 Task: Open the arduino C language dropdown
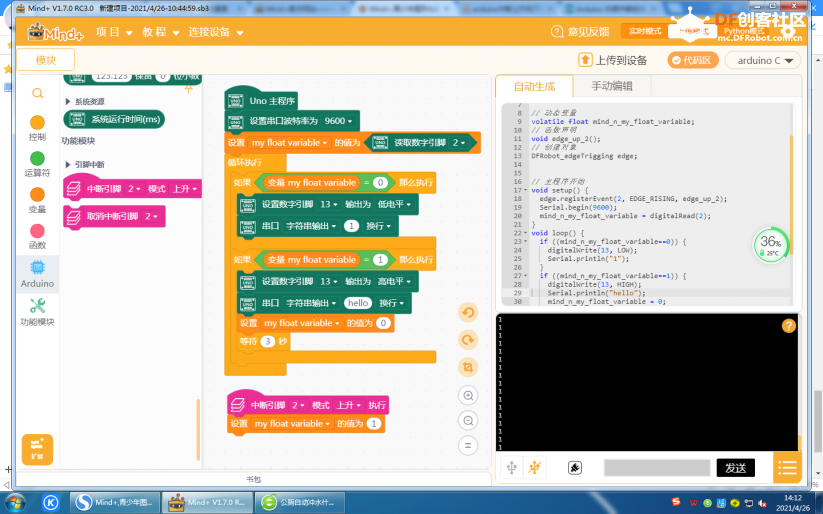(763, 60)
